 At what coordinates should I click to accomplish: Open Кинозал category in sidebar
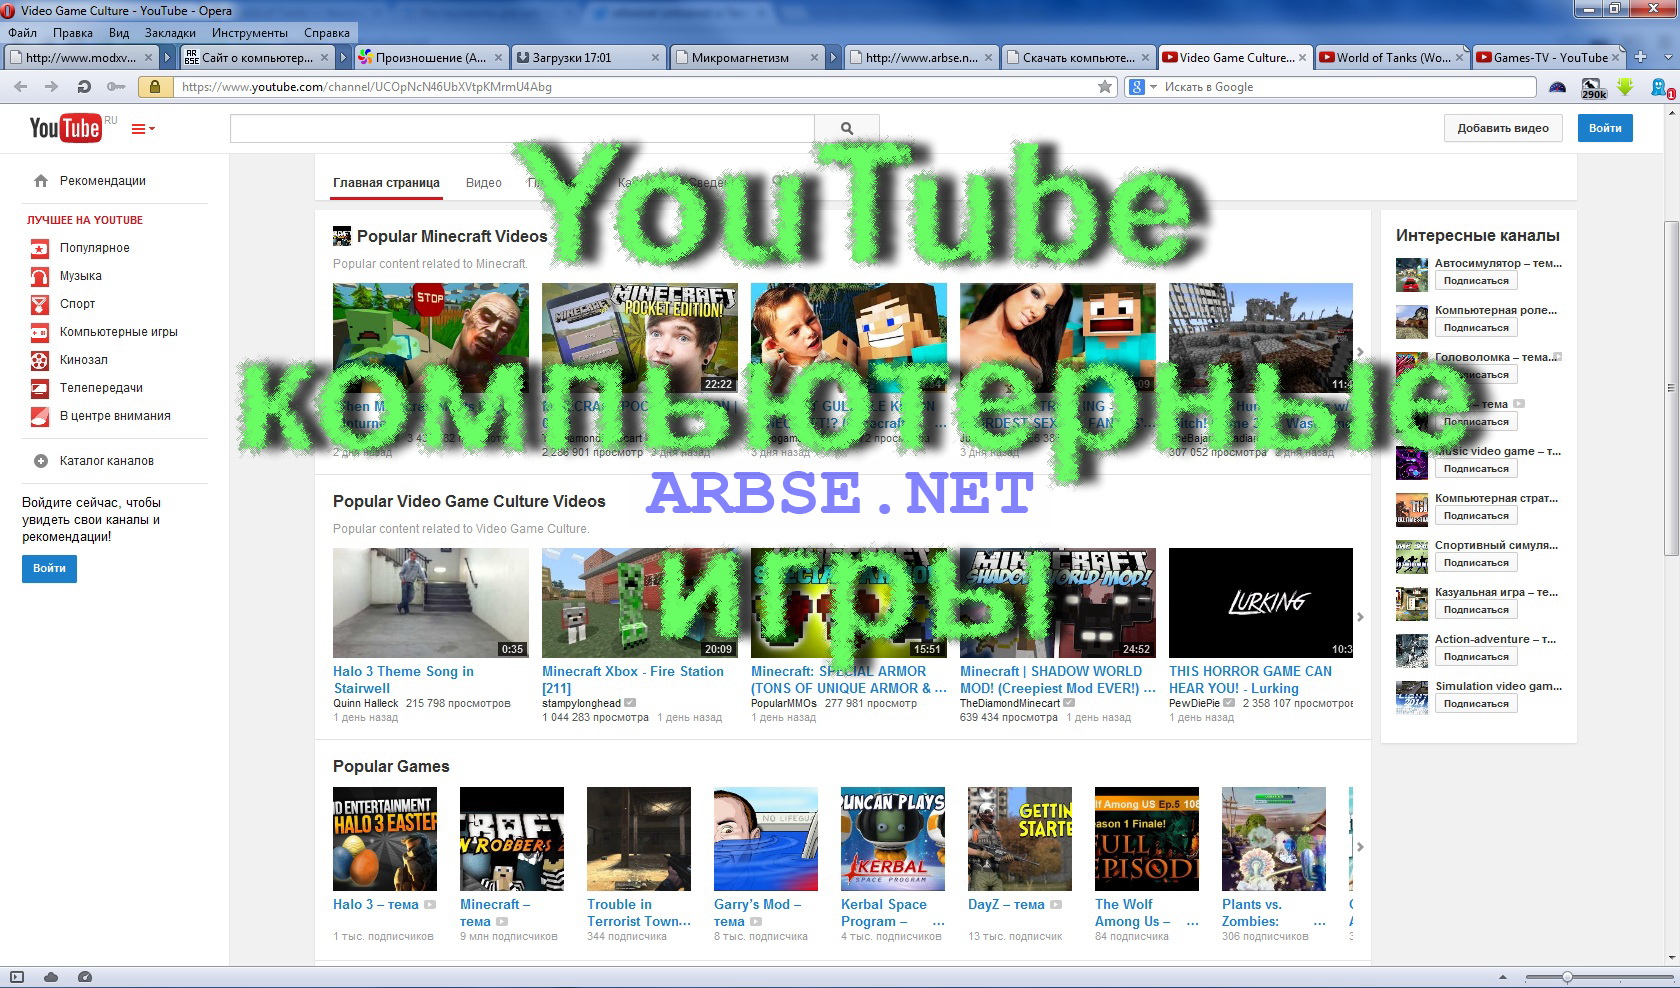83,360
